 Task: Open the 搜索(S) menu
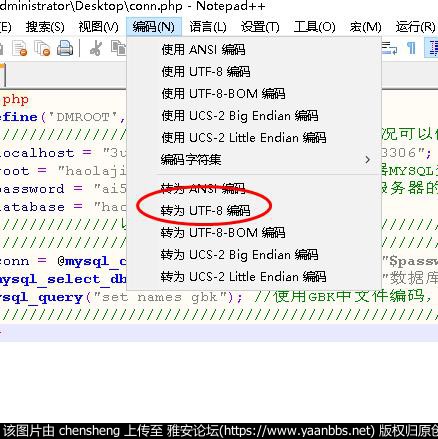[x=45, y=27]
